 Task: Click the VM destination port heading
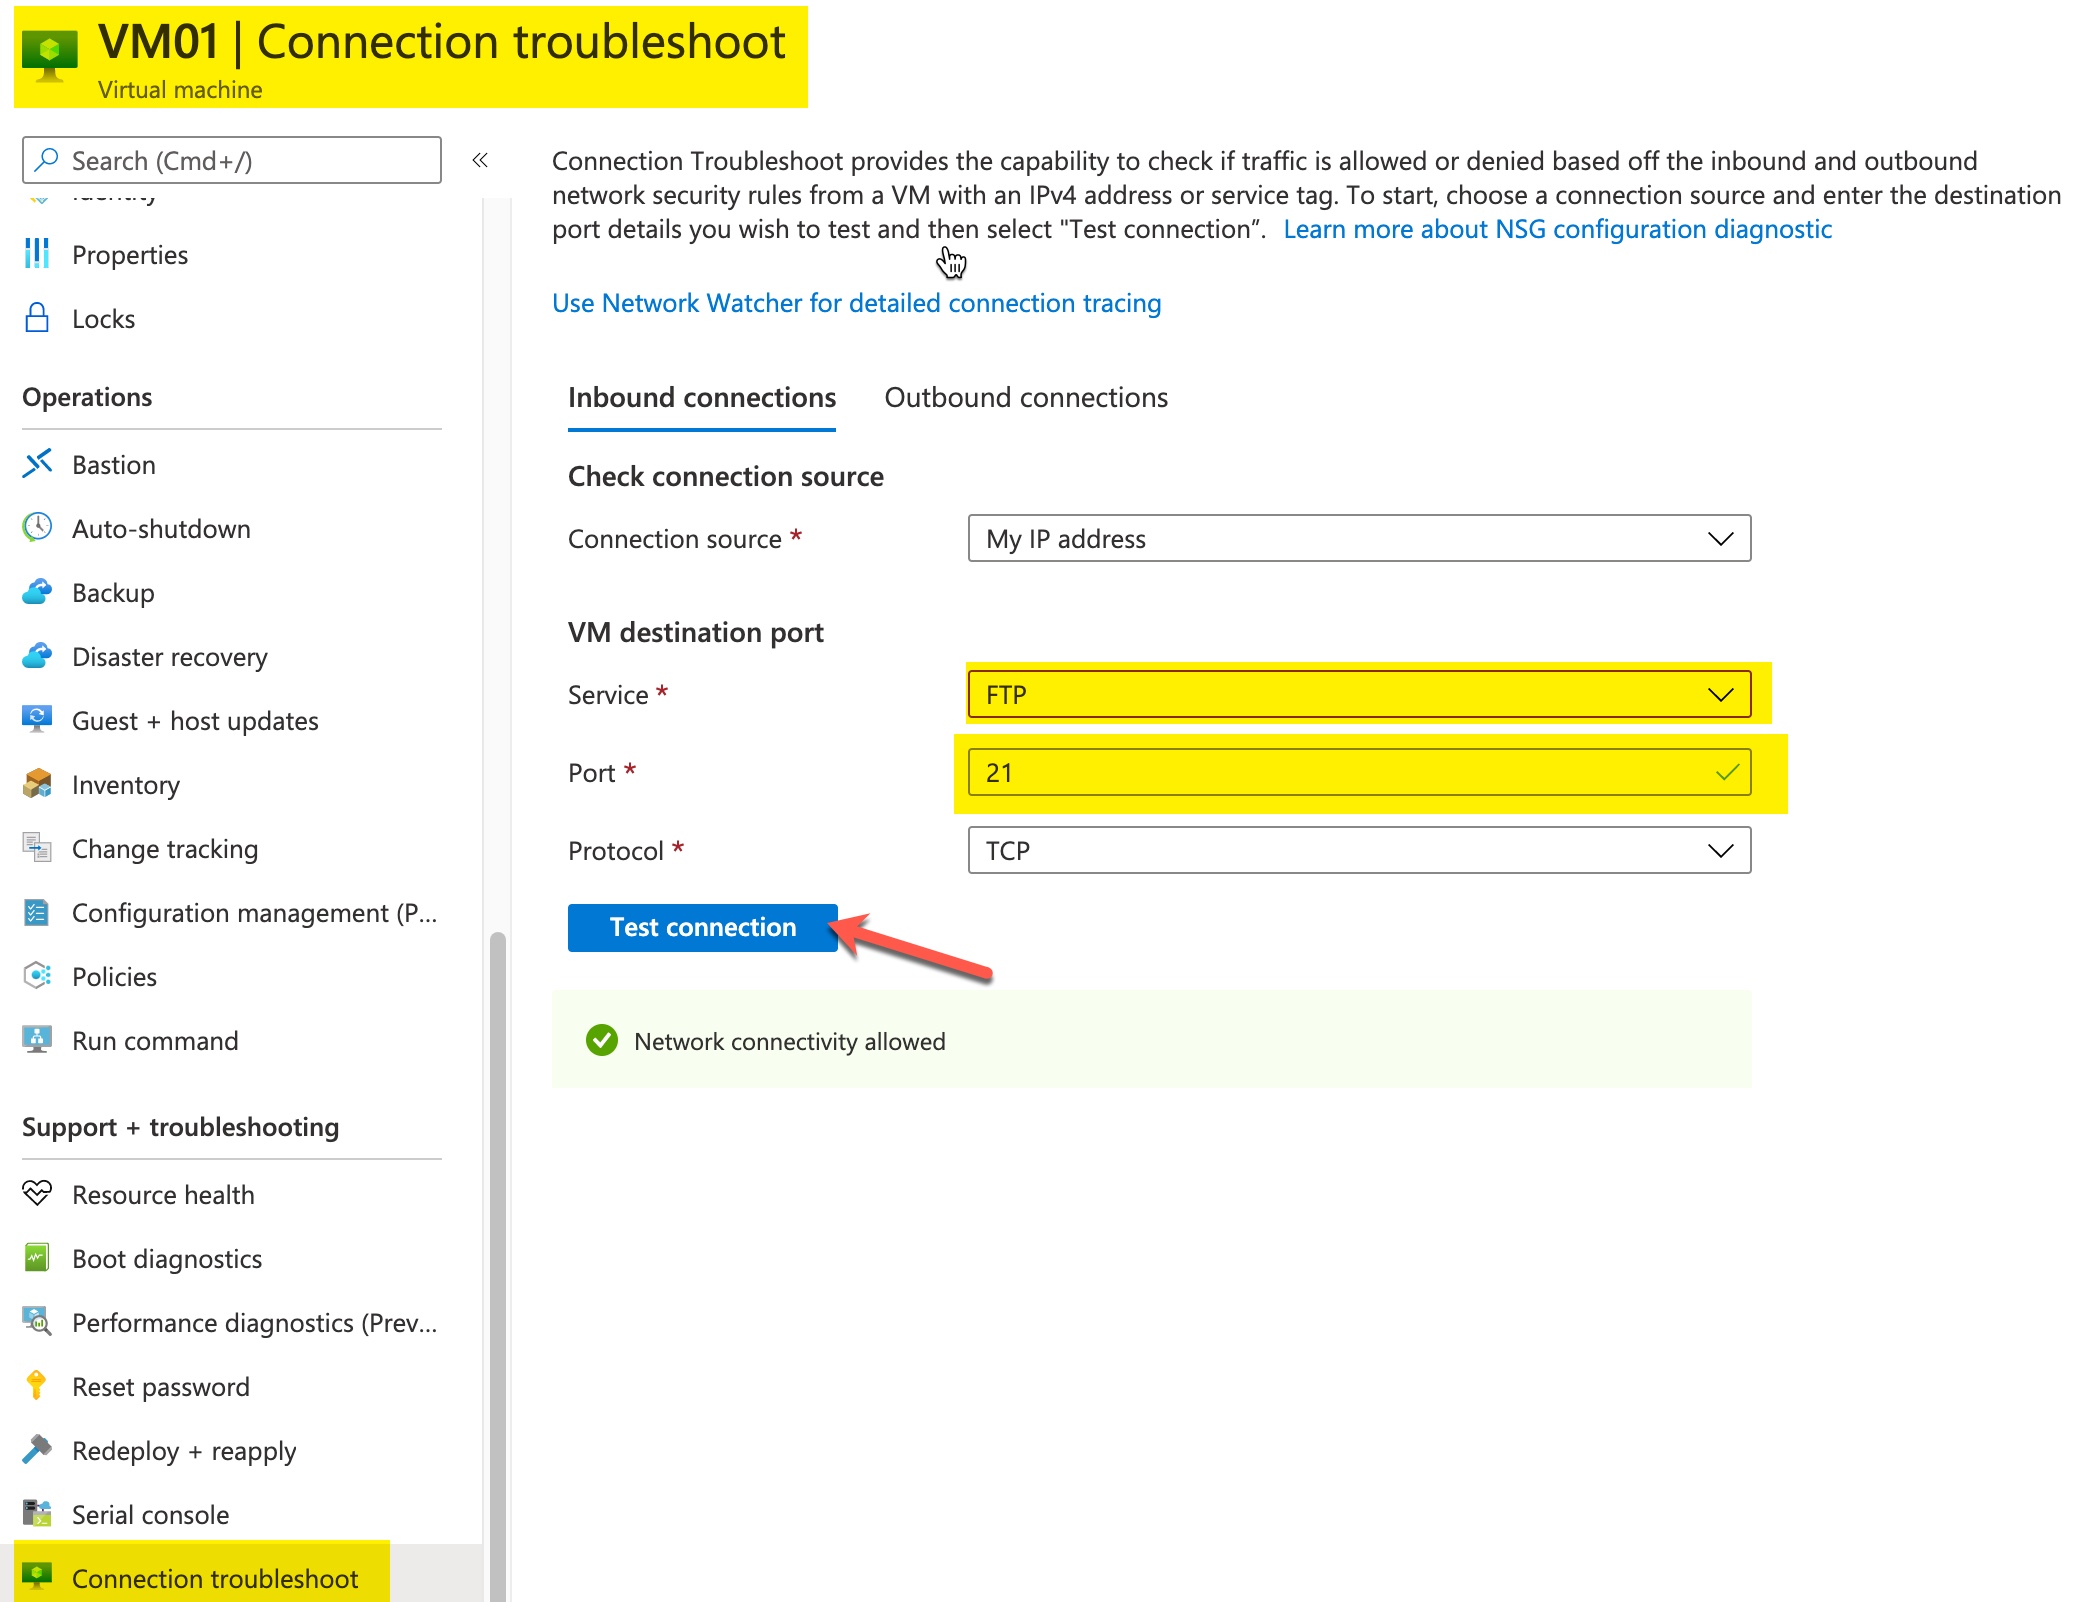coord(695,632)
